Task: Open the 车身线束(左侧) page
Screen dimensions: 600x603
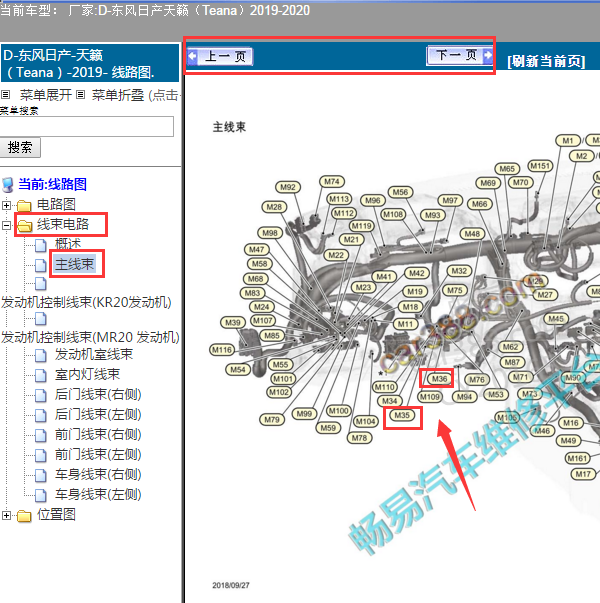Action: pyautogui.click(x=98, y=494)
